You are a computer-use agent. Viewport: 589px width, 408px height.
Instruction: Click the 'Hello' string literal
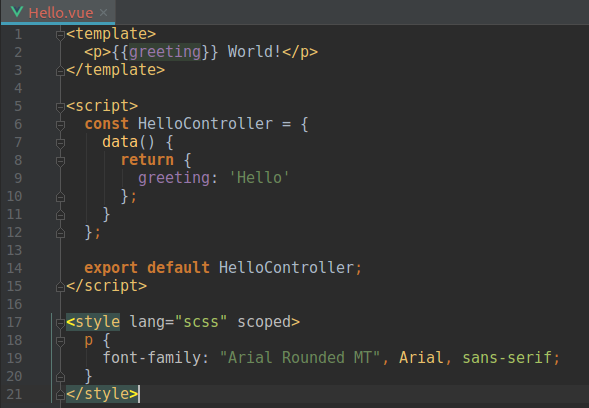259,178
